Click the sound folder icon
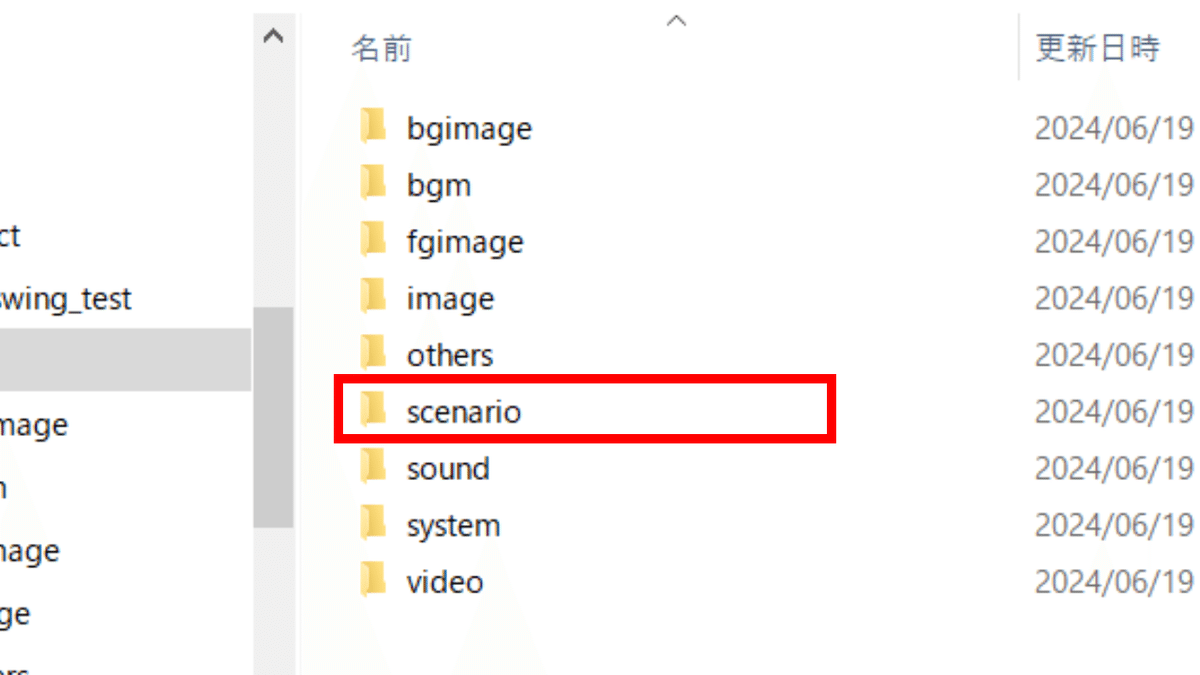 pos(373,467)
